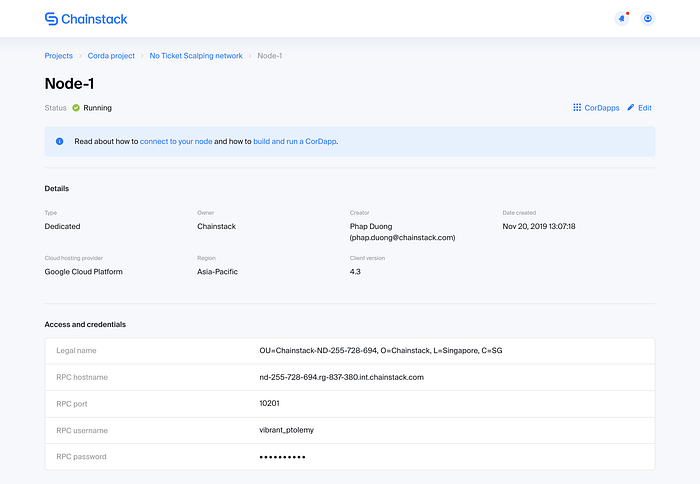Open 'connect to your node' link
Screen dimensions: 700x484
pyautogui.click(x=176, y=141)
